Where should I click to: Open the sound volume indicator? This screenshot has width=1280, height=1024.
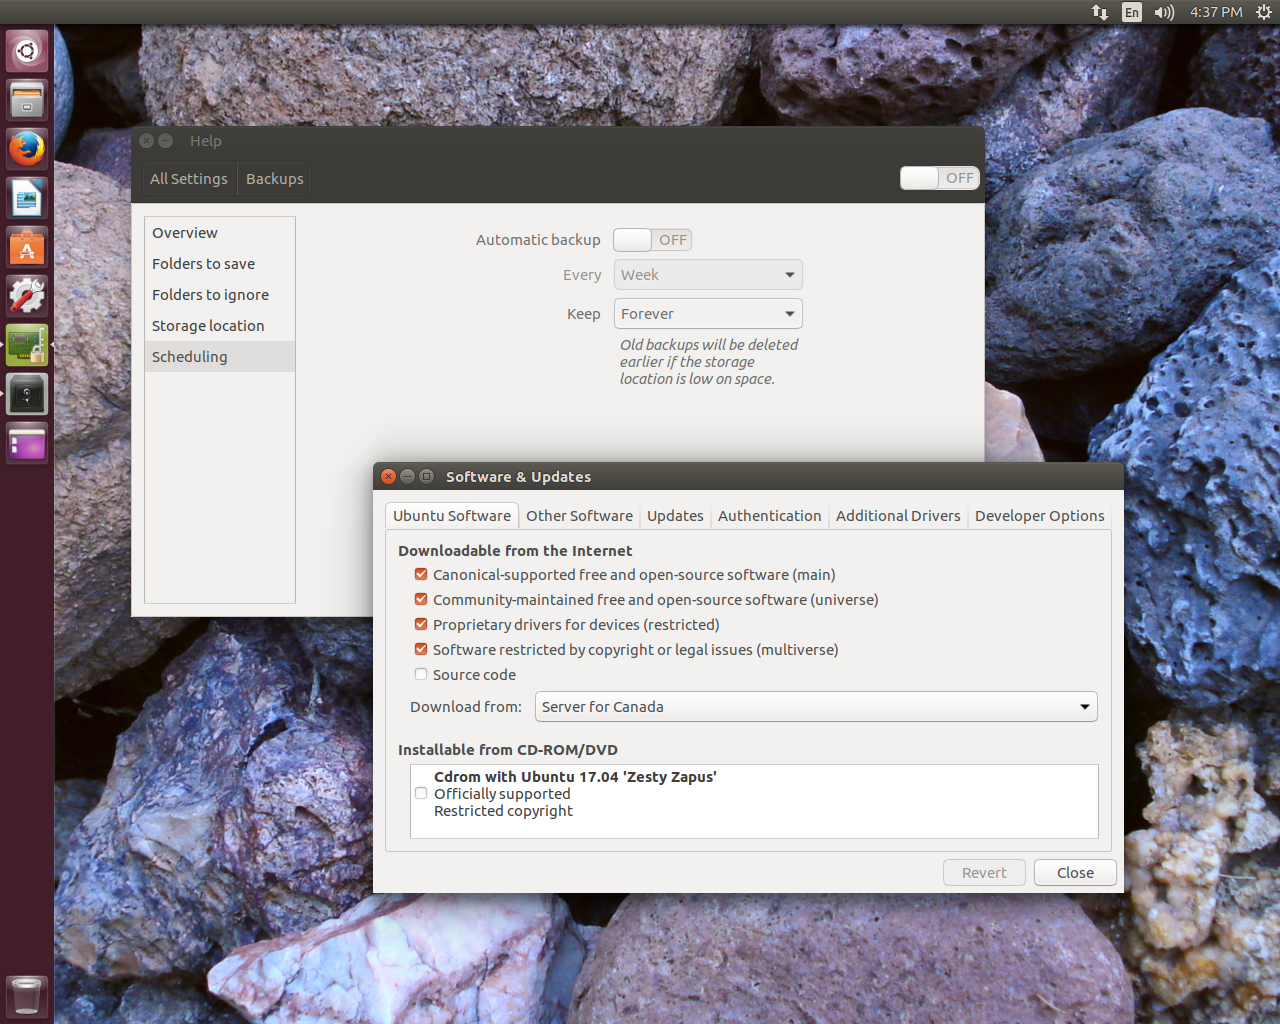pos(1164,12)
